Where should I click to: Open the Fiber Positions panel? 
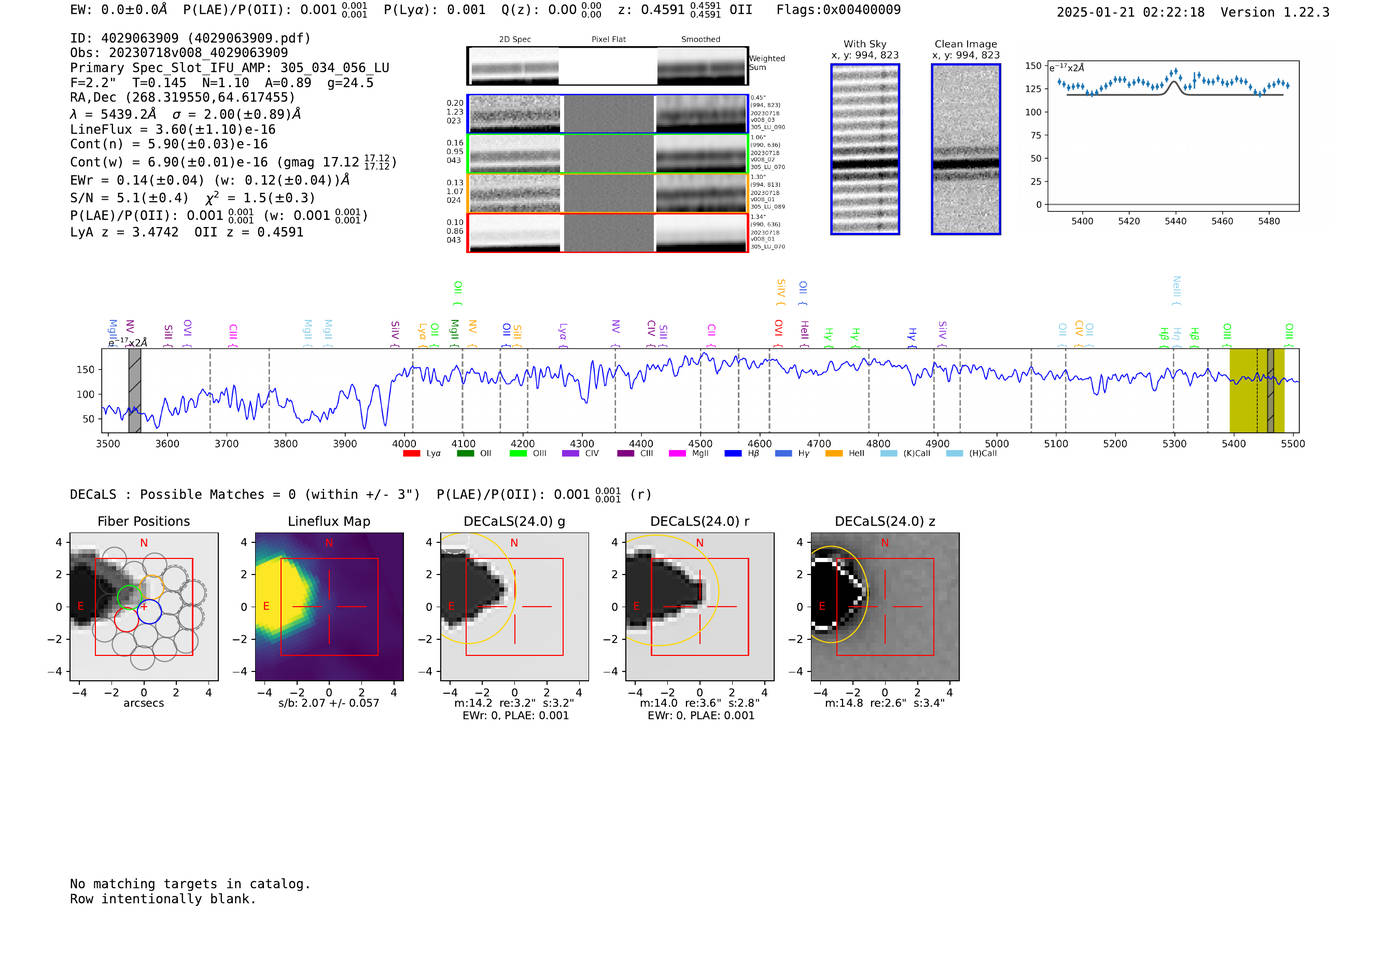[x=144, y=607]
